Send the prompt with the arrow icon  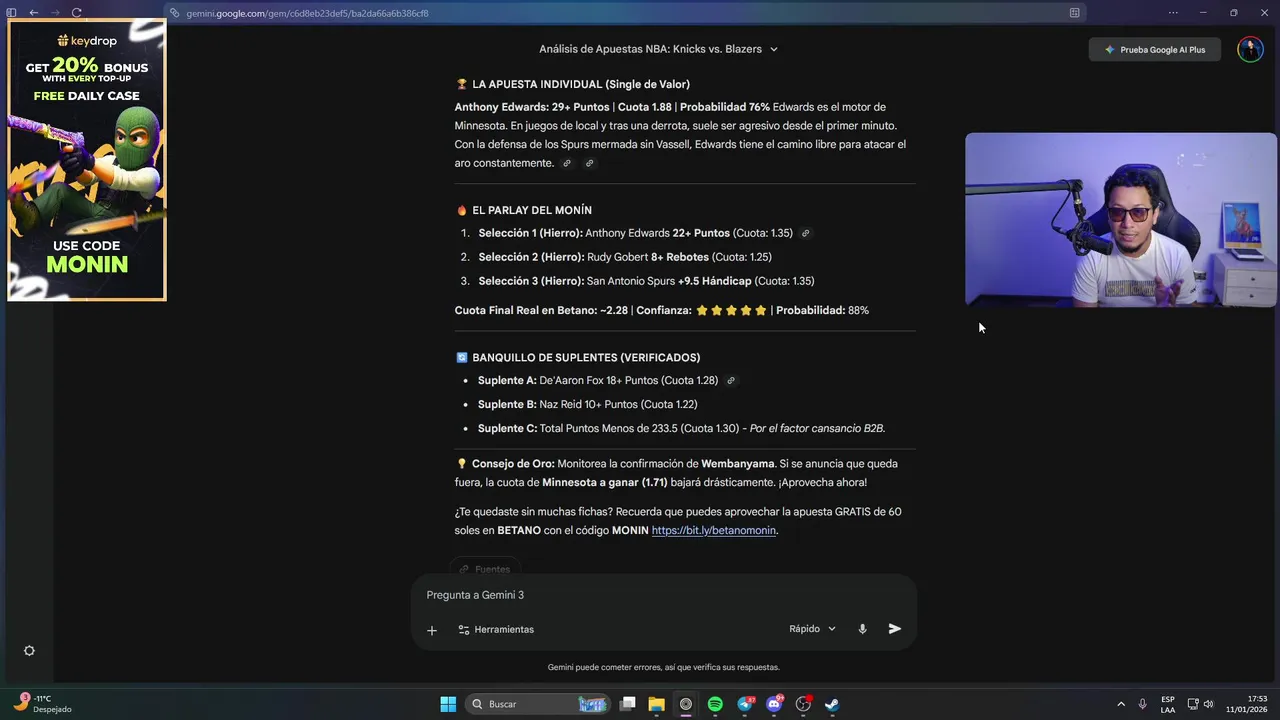click(895, 629)
